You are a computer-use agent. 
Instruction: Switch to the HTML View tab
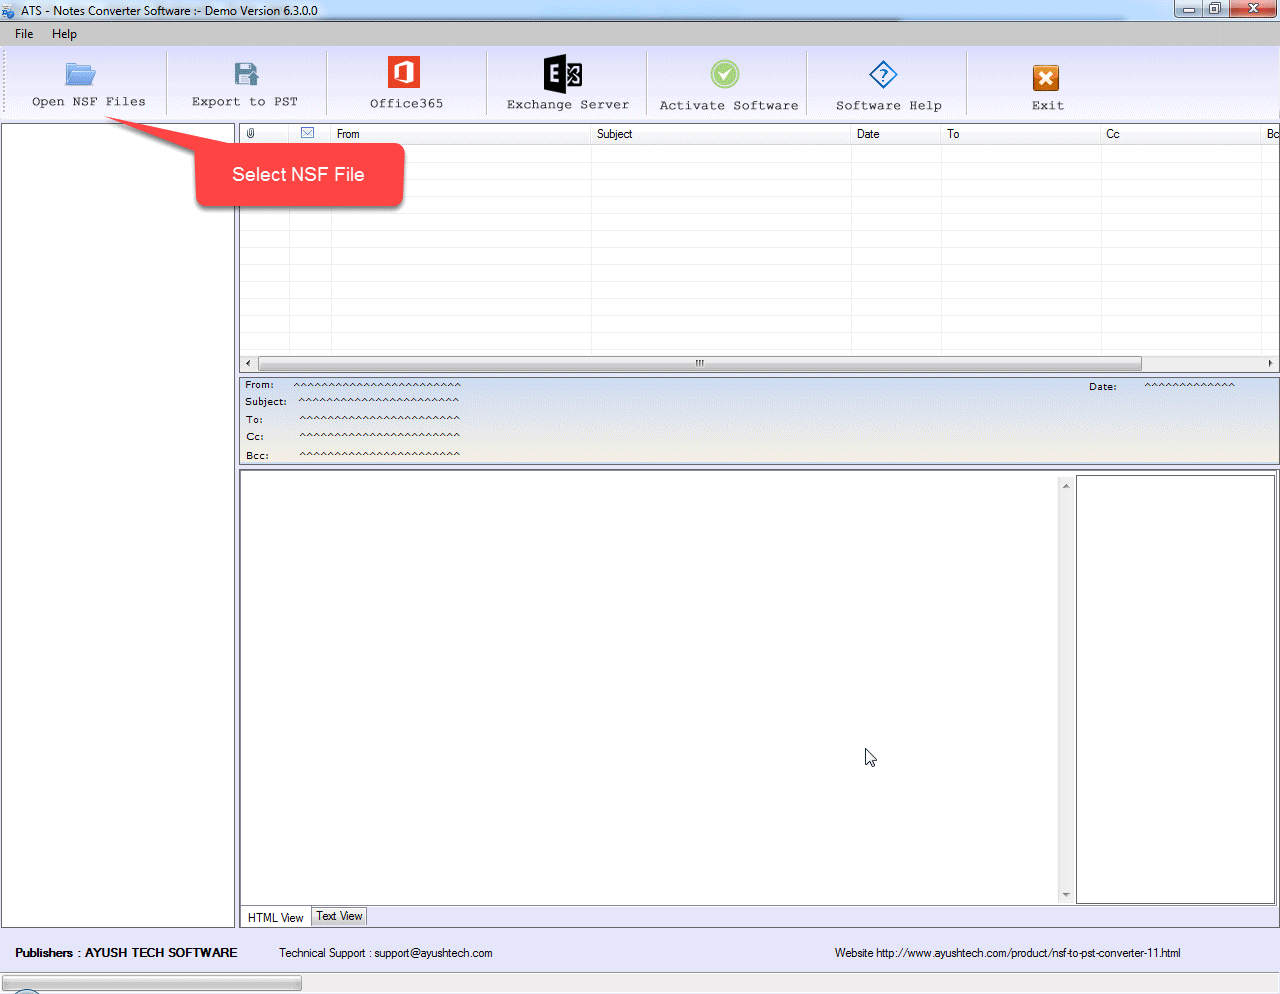(x=275, y=917)
